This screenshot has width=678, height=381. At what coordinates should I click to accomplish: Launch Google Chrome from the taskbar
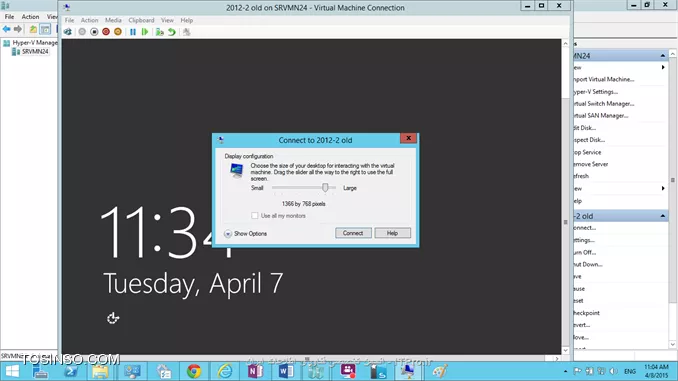pos(194,371)
